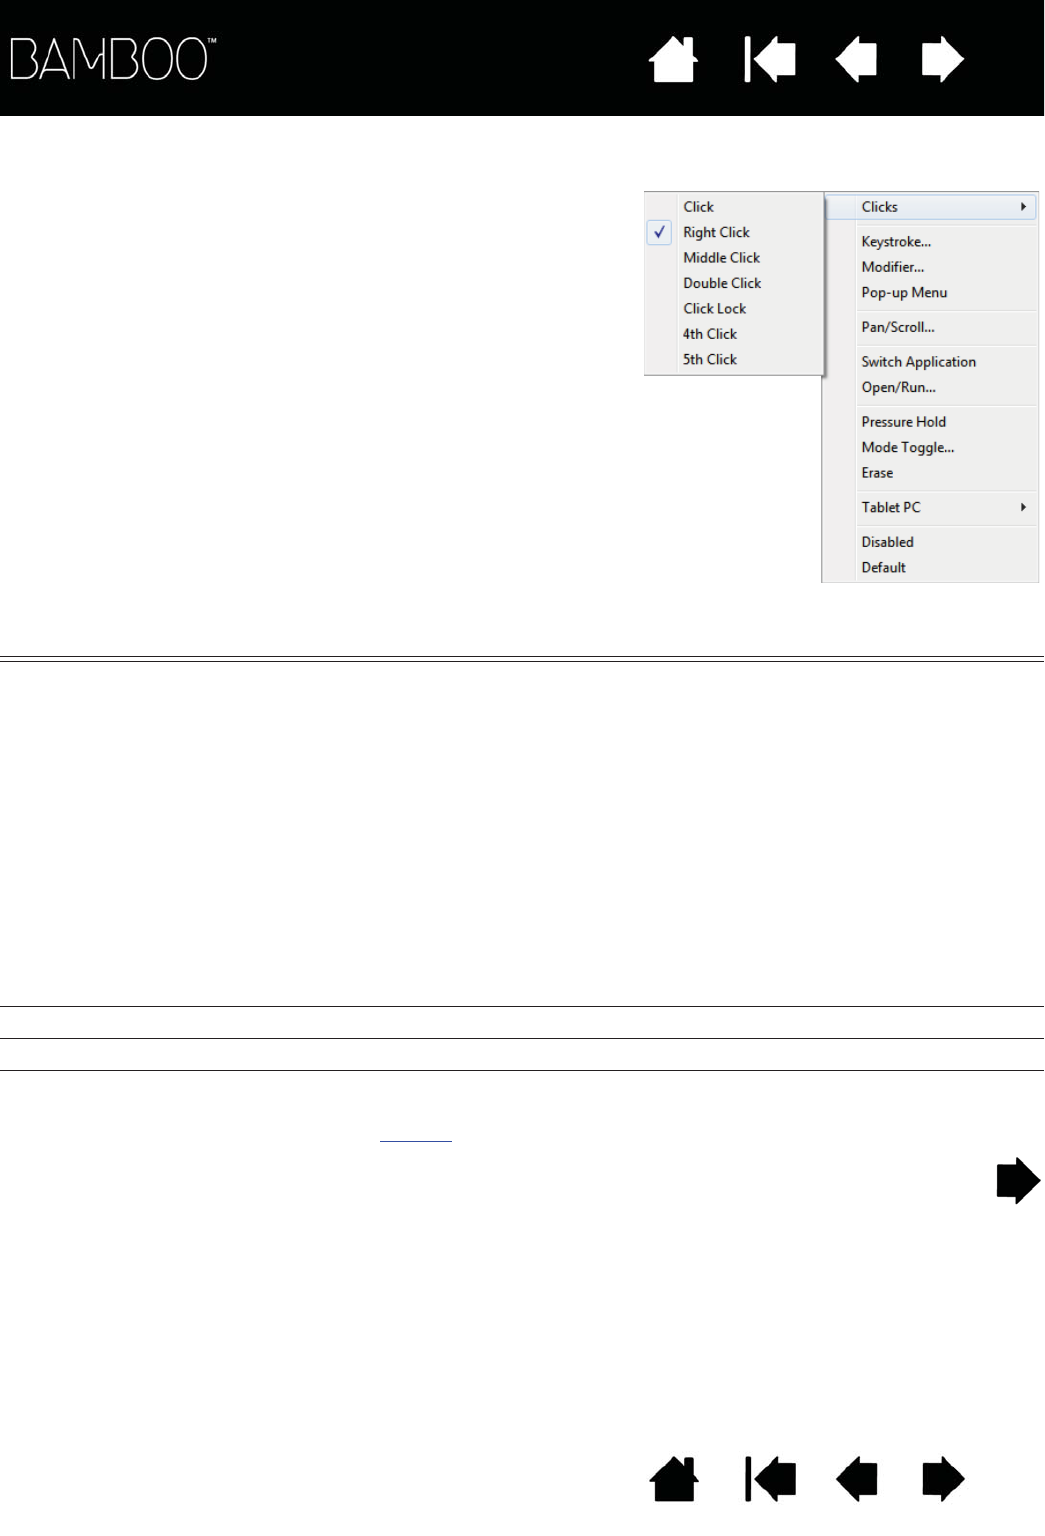Choose Middle Click from the submenu
Viewport: 1045px width, 1536px height.
pyautogui.click(x=734, y=258)
